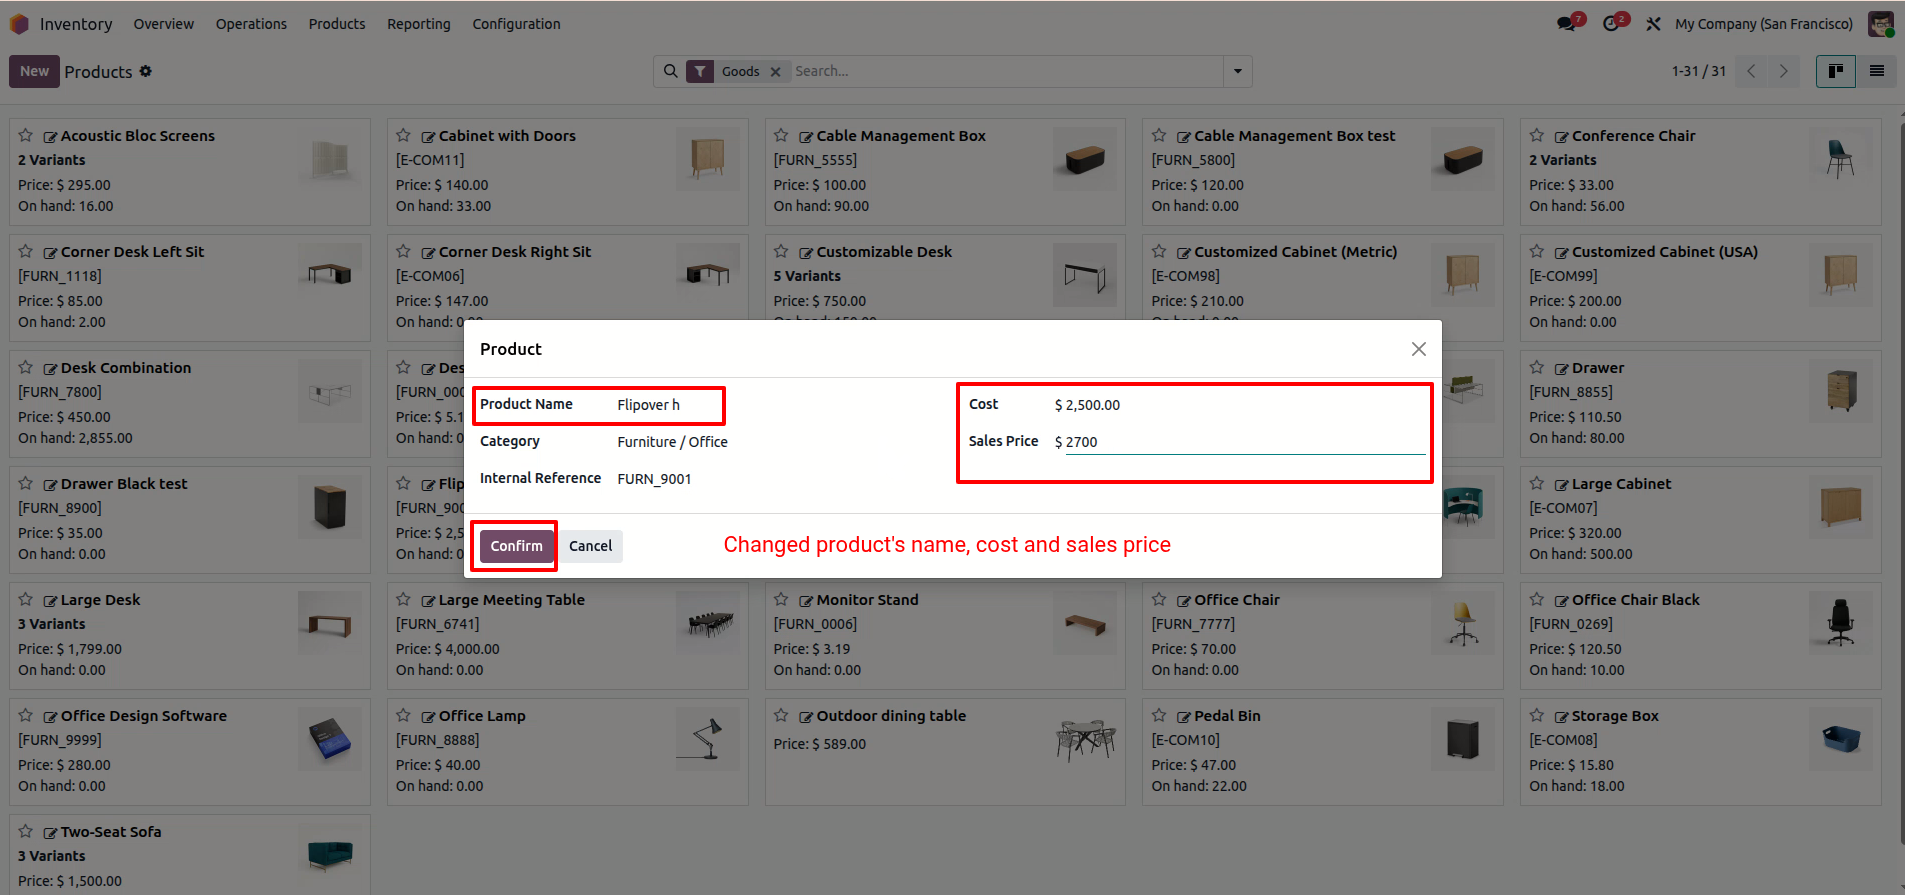Edit the Sales Price field
Screen dimensions: 1905x895
coord(1245,442)
